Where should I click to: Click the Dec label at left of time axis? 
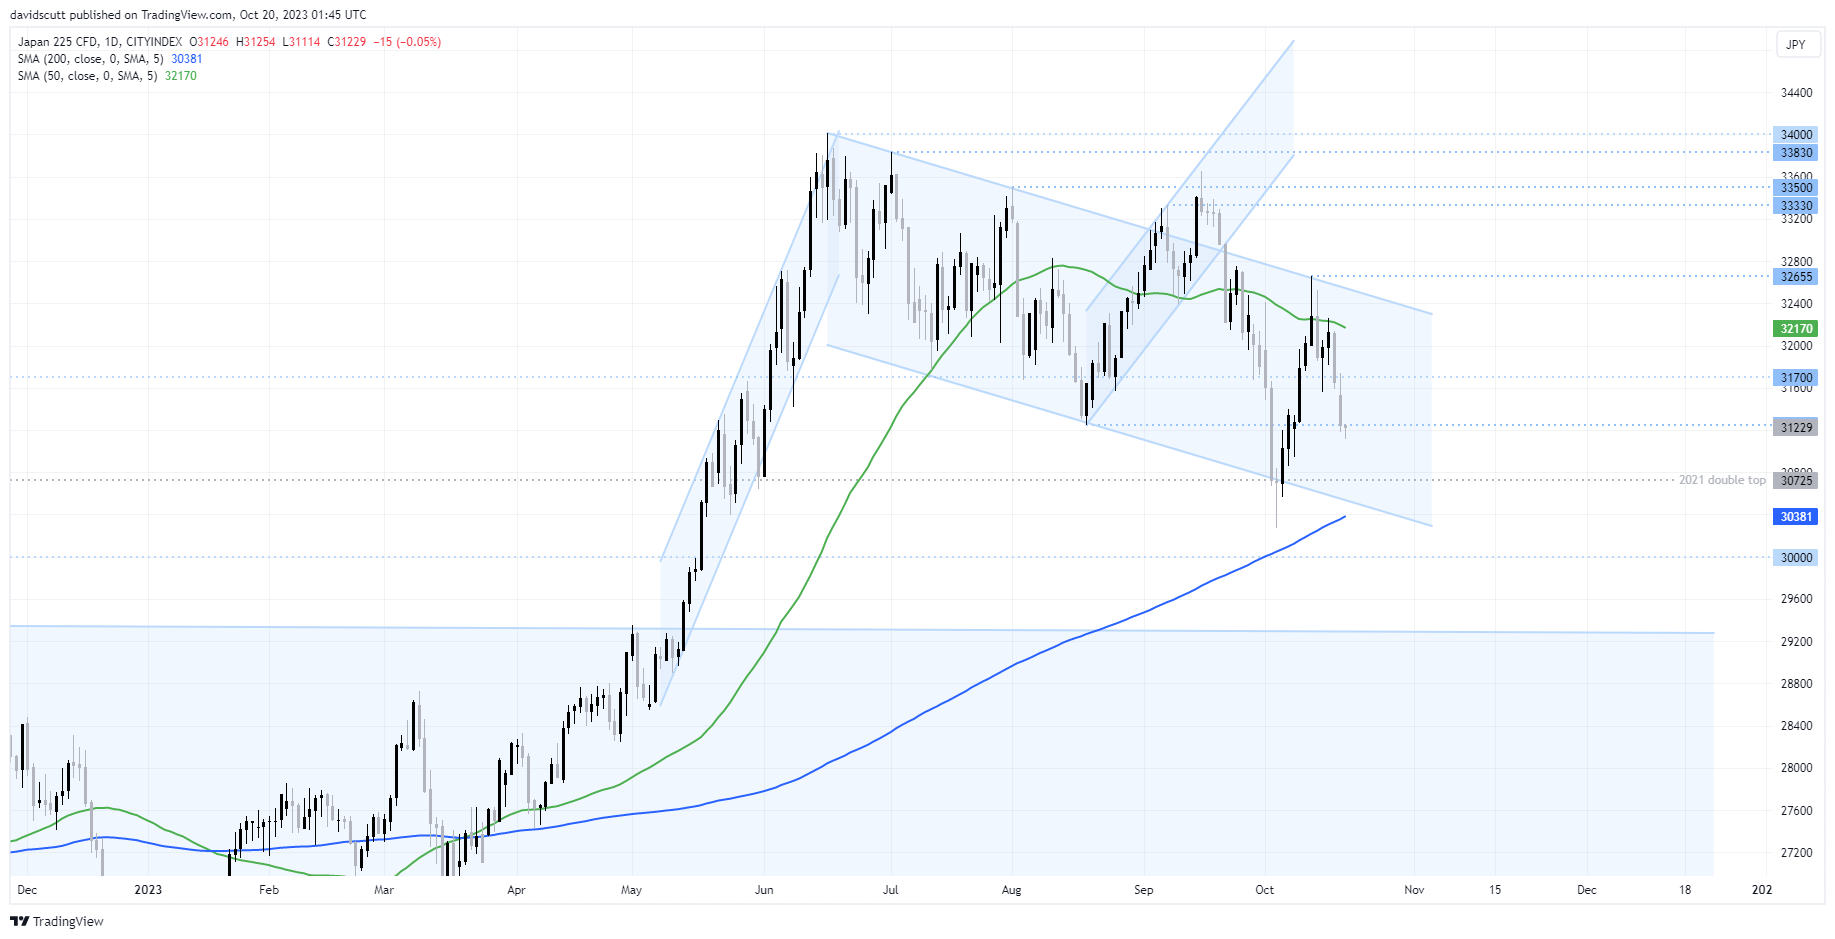pos(27,890)
